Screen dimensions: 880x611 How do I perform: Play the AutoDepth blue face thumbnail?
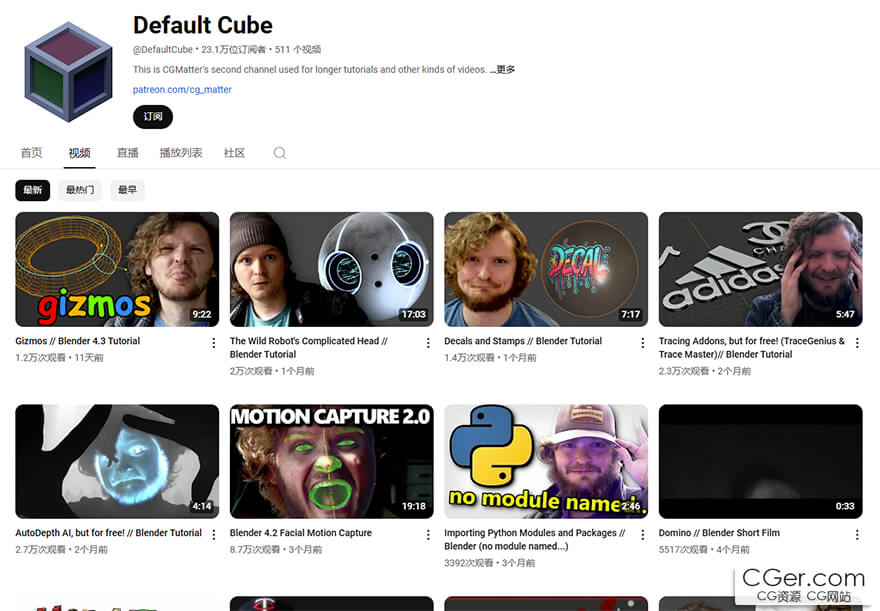[117, 461]
